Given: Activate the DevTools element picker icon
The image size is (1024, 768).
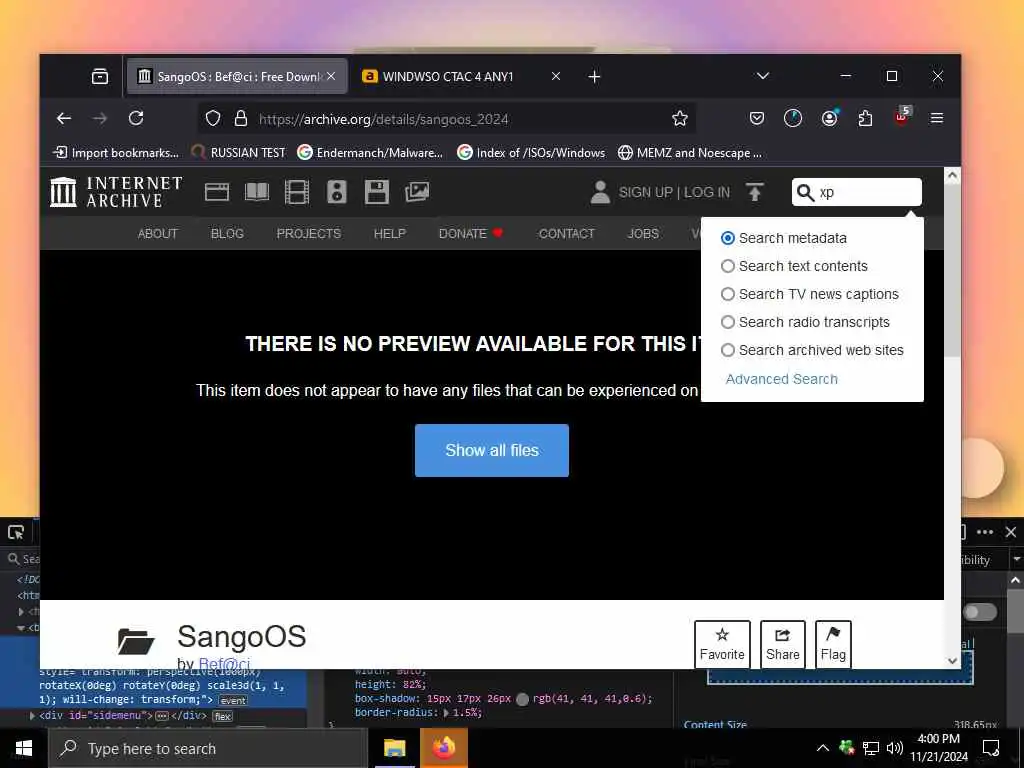Looking at the screenshot, I should pyautogui.click(x=16, y=532).
